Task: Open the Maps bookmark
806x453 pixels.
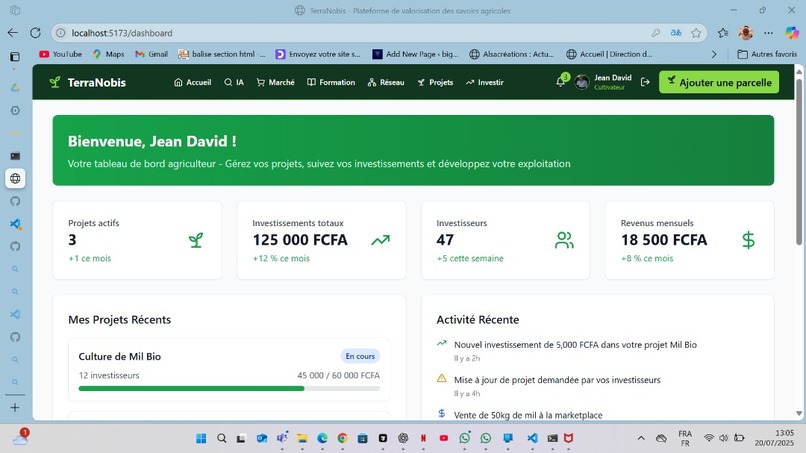Action: point(108,54)
